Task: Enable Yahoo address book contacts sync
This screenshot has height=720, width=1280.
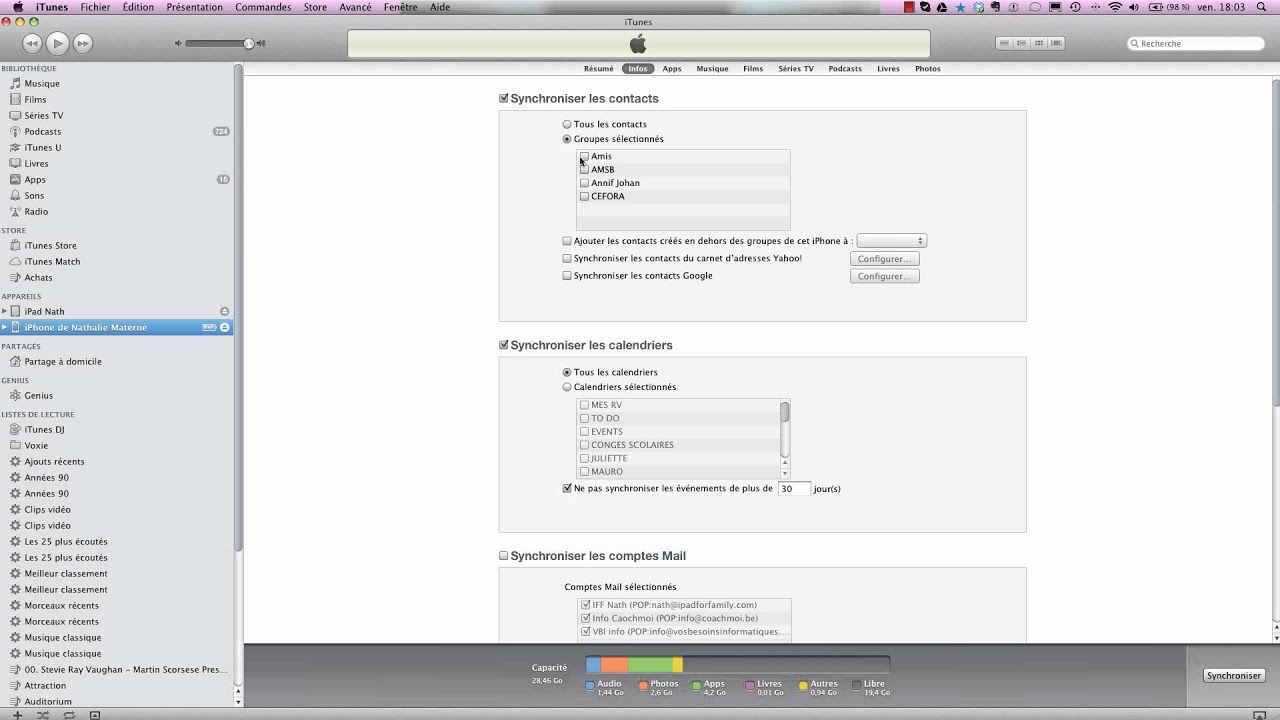Action: 567,258
